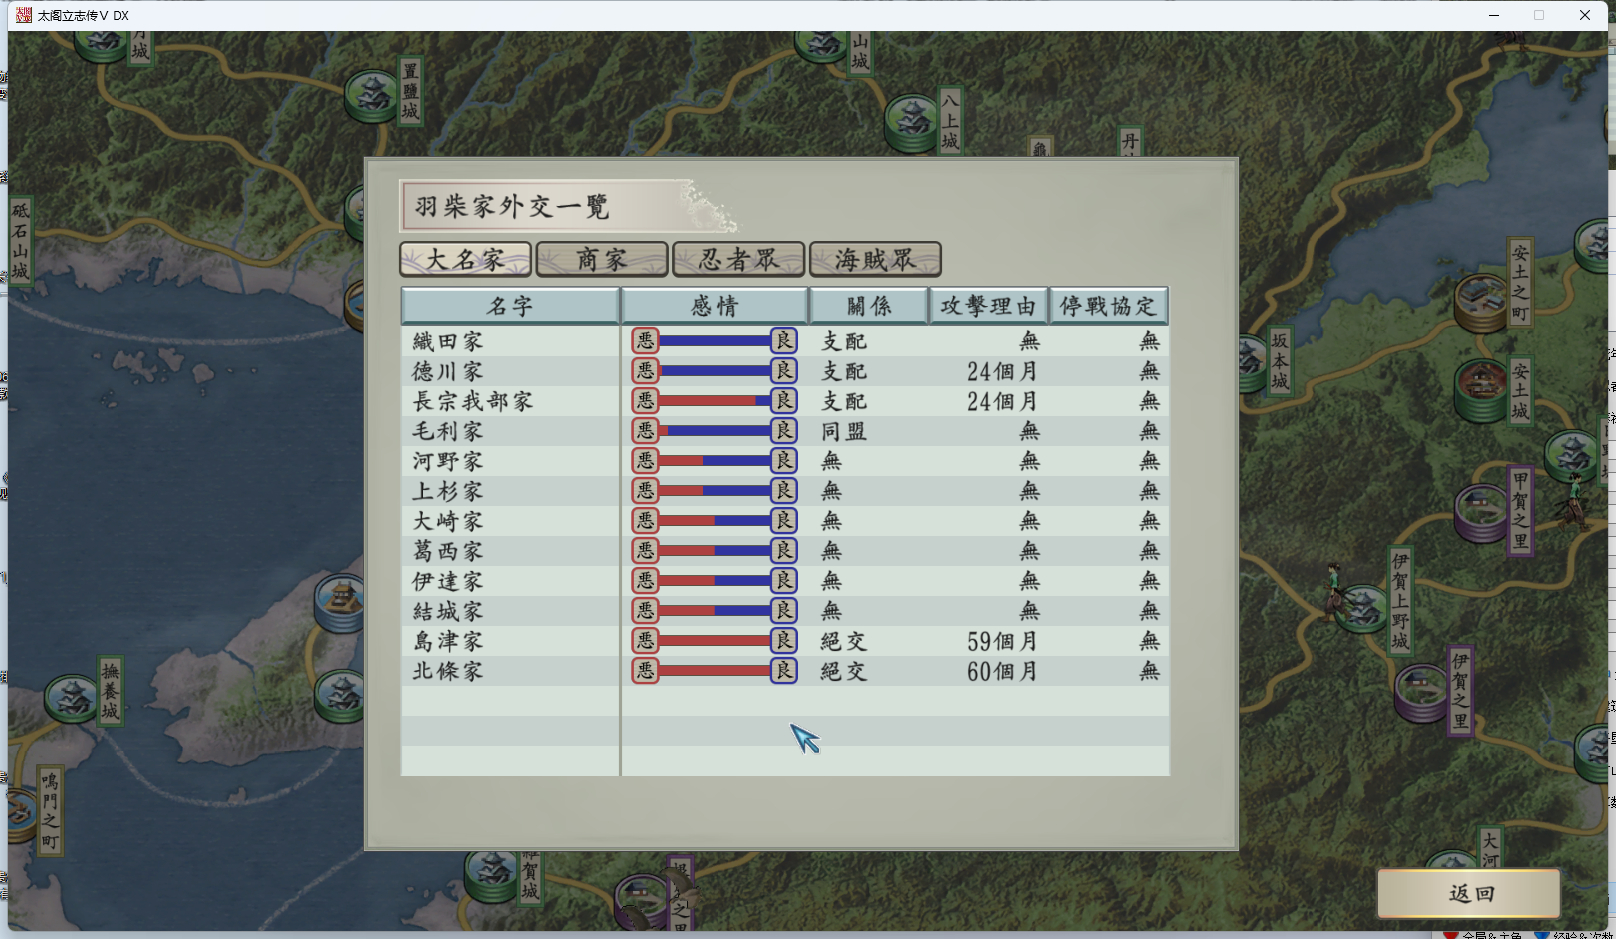Select the 葛西家 row
The height and width of the screenshot is (939, 1616).
click(x=785, y=551)
